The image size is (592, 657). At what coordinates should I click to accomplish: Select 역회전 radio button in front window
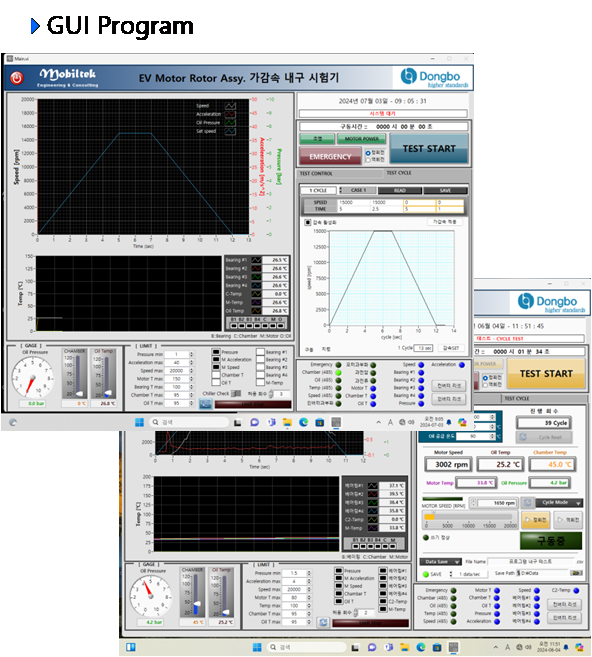click(x=368, y=160)
